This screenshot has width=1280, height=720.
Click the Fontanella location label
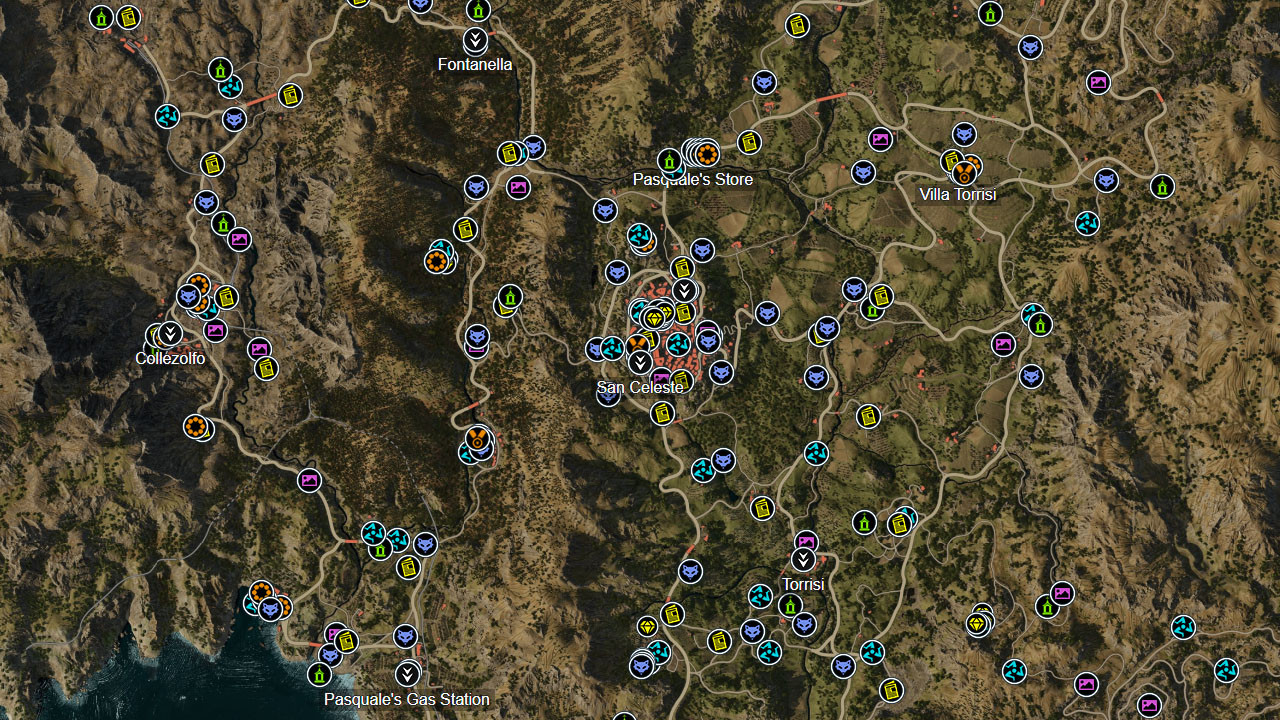coord(475,64)
